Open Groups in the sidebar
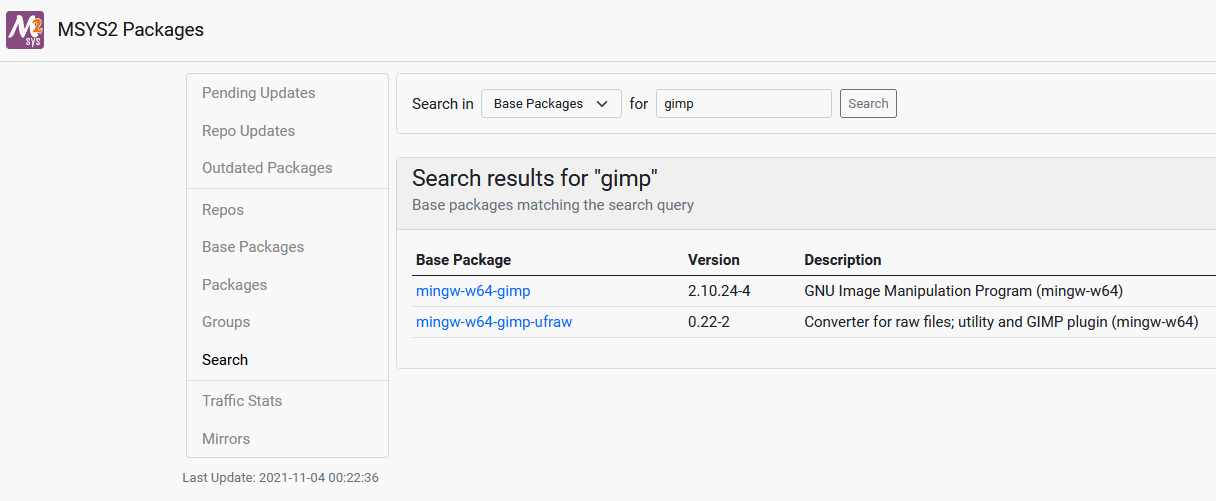This screenshot has height=501, width=1216. tap(226, 322)
